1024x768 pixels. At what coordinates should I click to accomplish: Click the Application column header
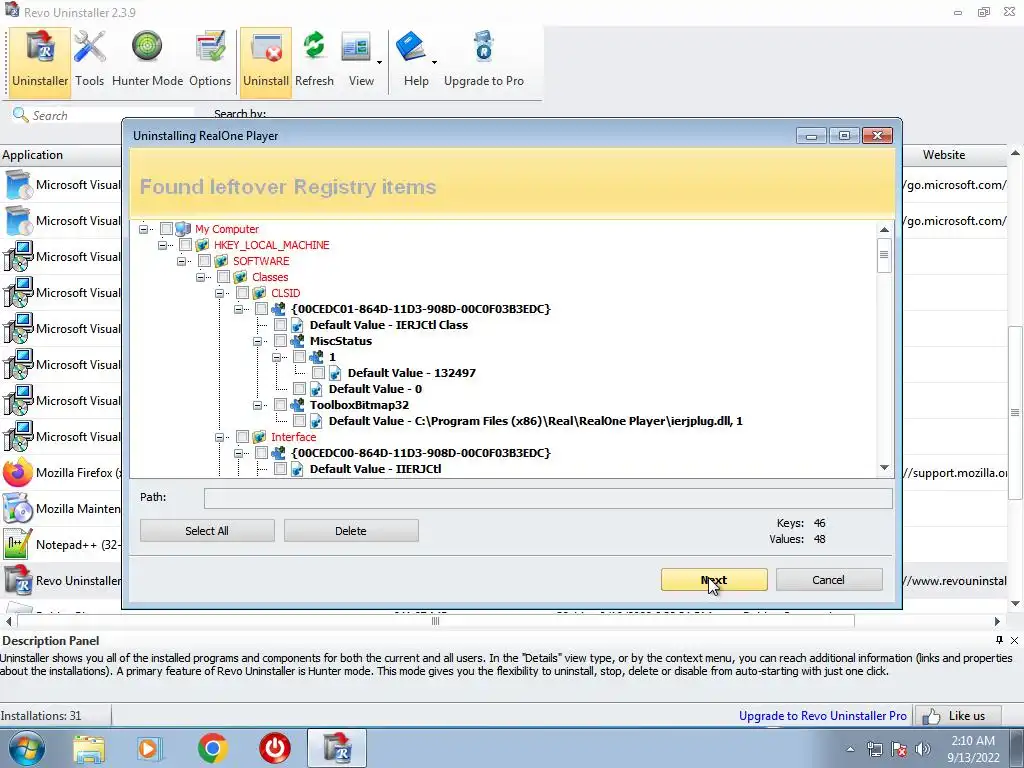[x=61, y=155]
